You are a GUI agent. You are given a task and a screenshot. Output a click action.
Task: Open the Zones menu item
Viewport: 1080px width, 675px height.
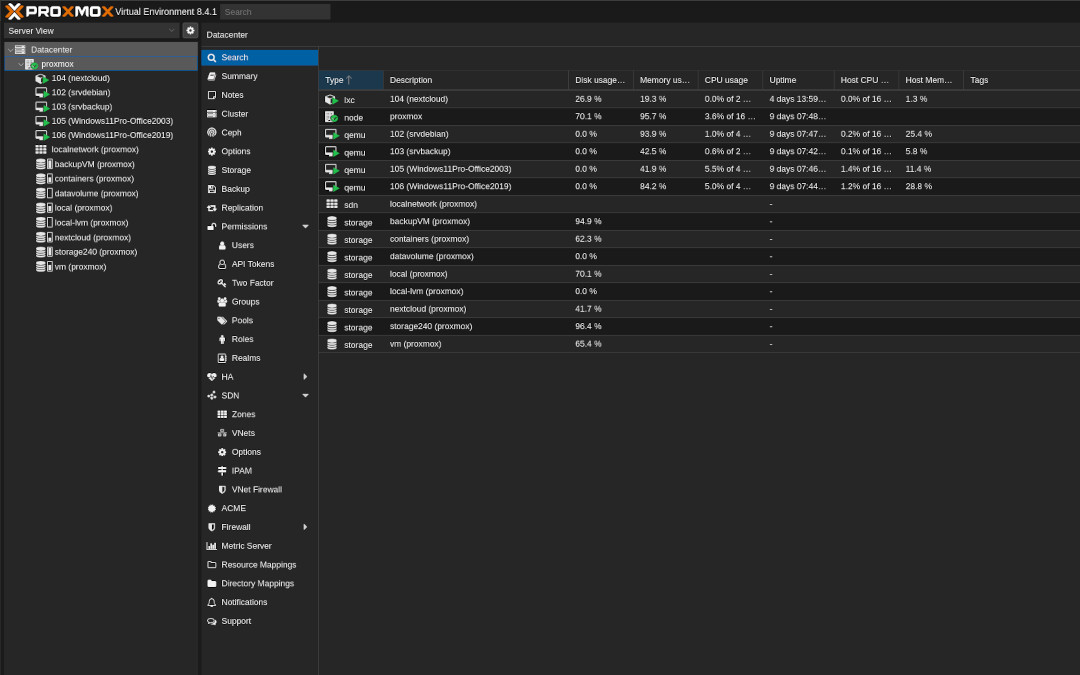[x=260, y=415]
